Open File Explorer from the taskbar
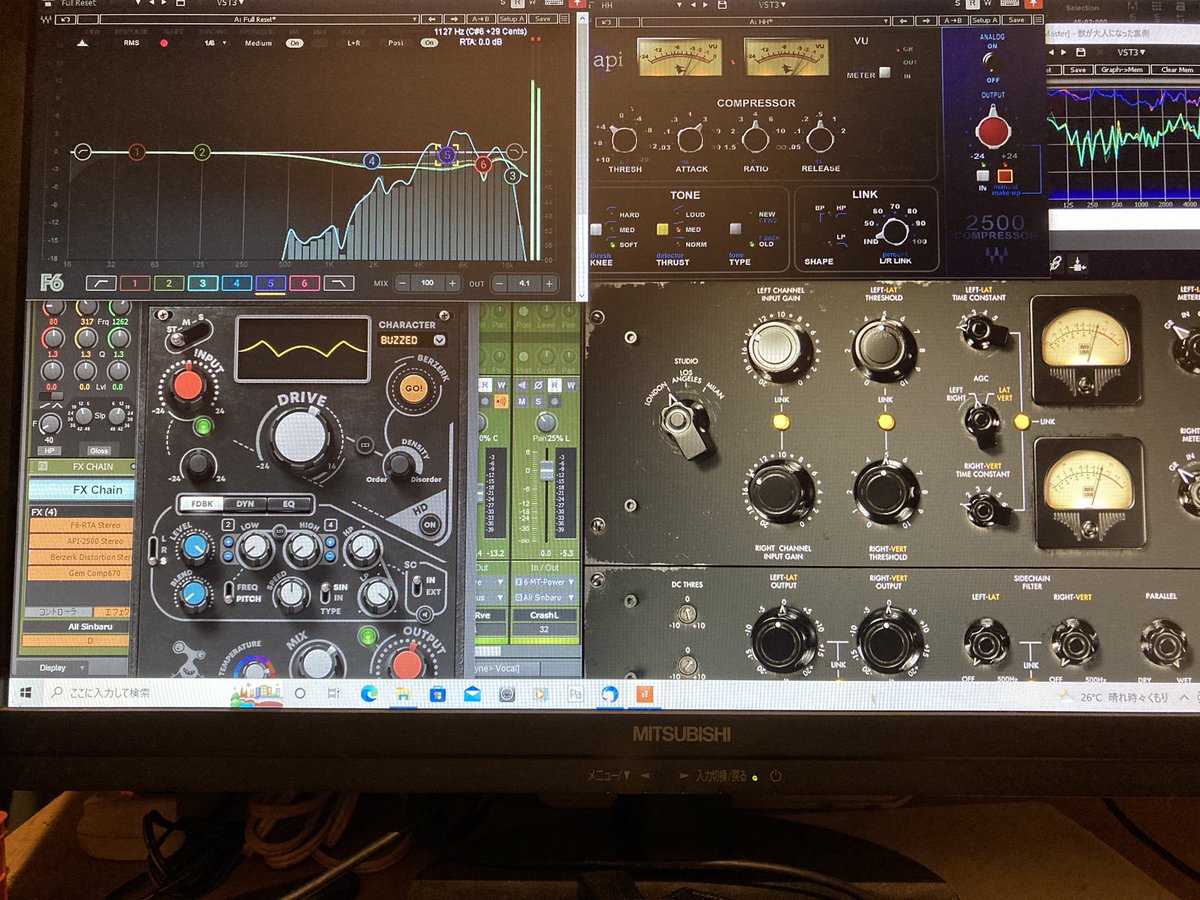Screen dimensions: 1200x900 point(402,693)
